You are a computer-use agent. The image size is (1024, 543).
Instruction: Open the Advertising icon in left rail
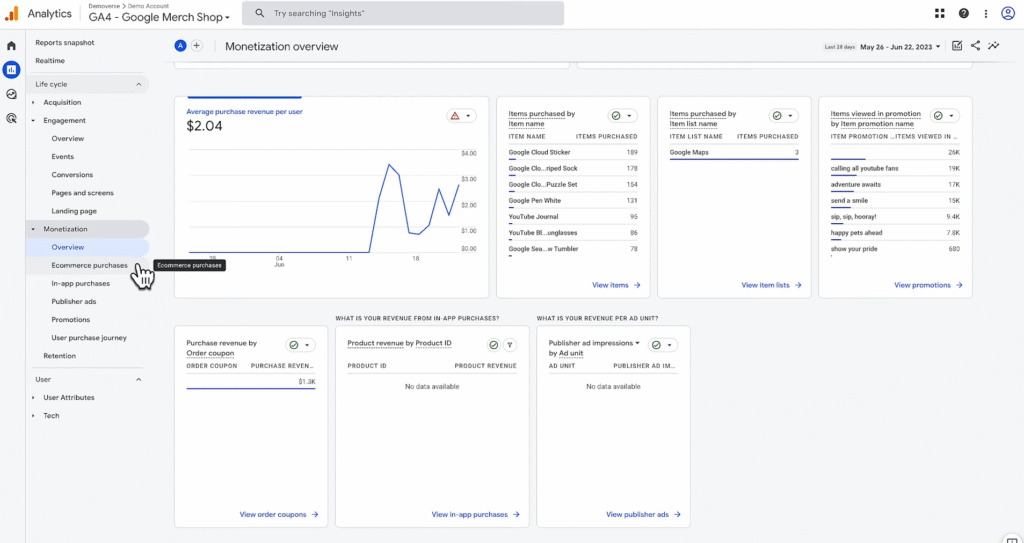(11, 118)
